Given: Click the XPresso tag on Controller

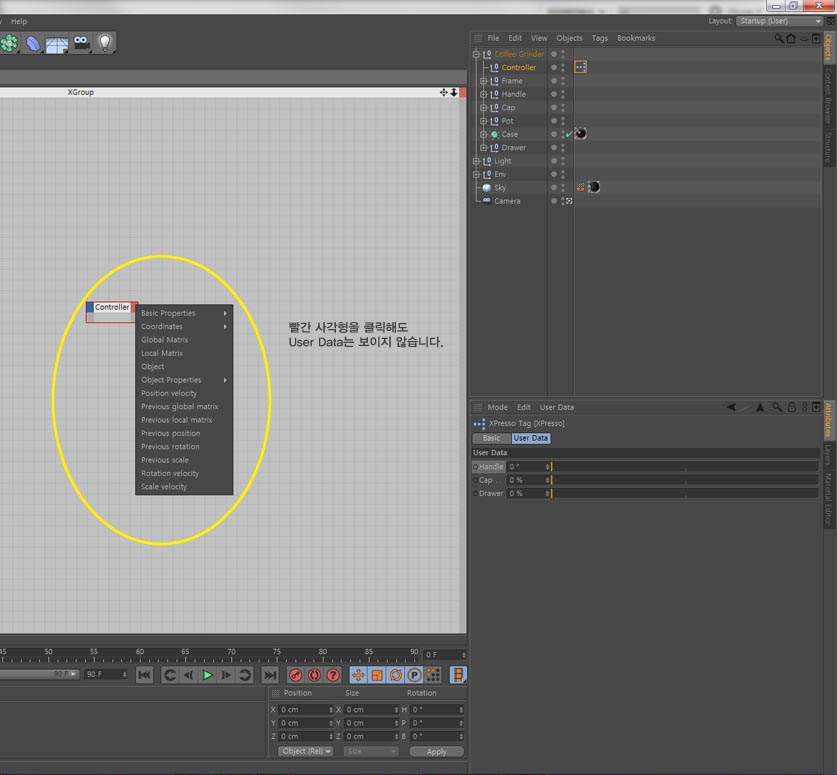Looking at the screenshot, I should click(x=580, y=67).
